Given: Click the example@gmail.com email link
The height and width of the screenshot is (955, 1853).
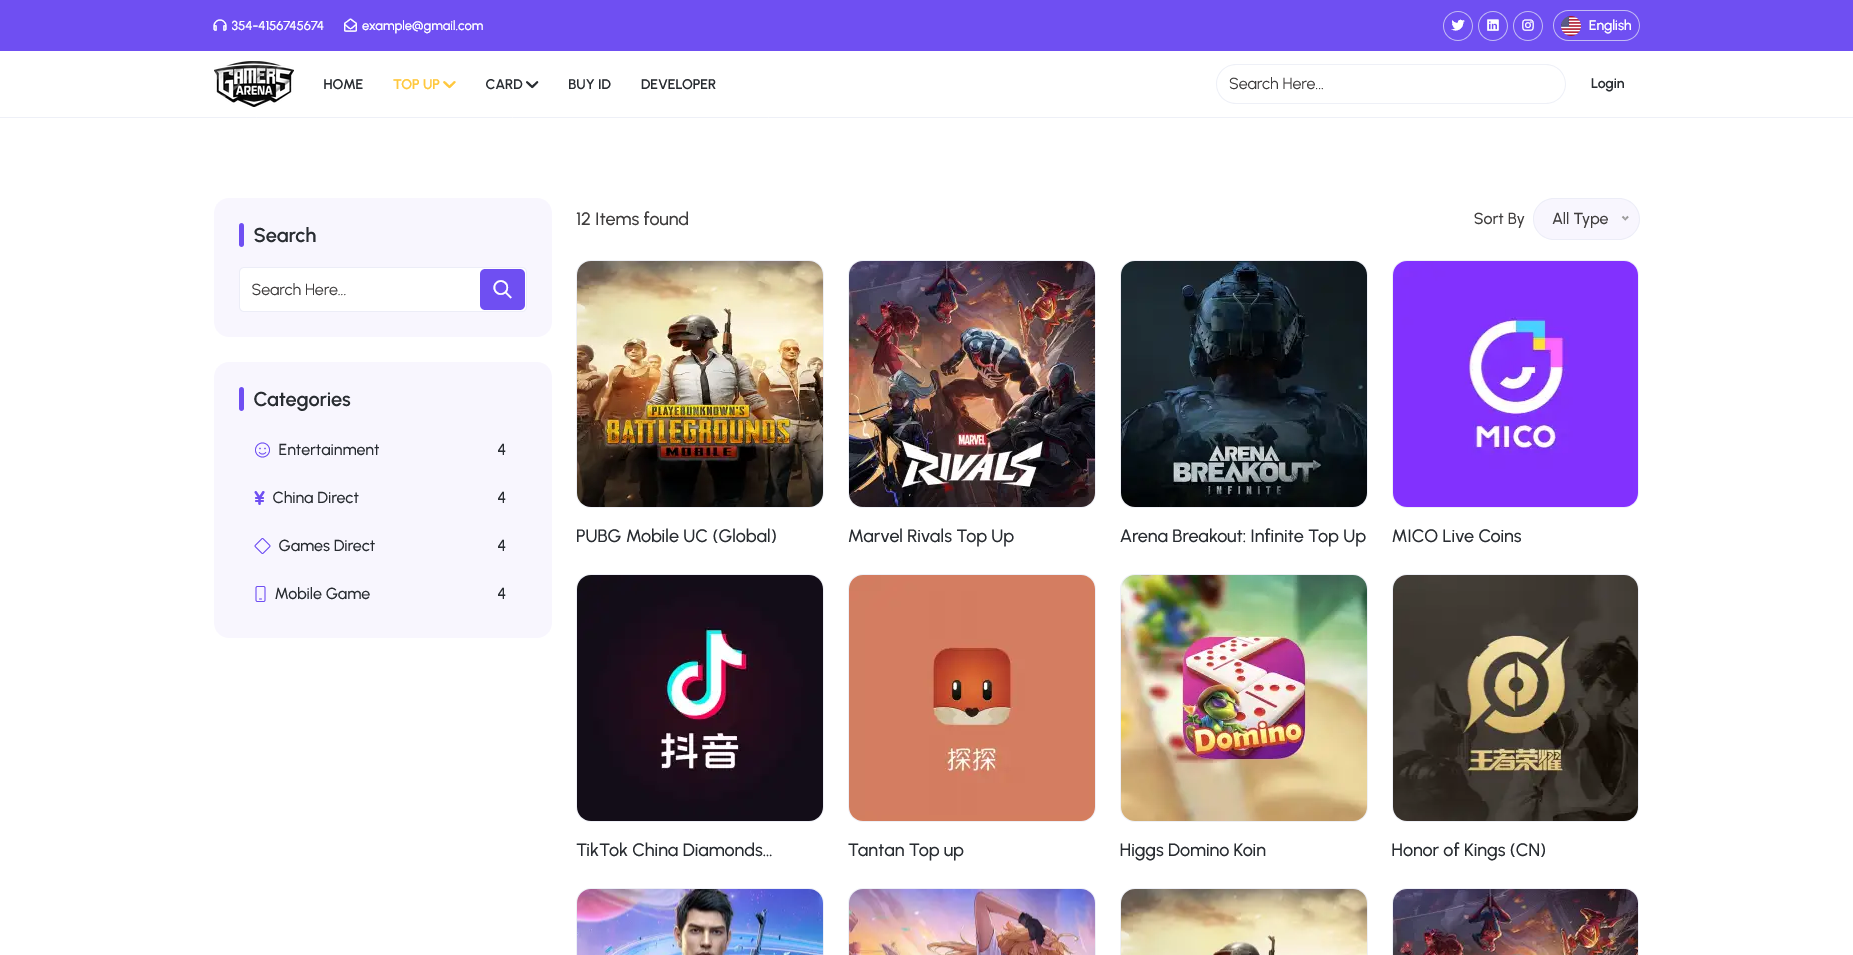Looking at the screenshot, I should [x=422, y=26].
